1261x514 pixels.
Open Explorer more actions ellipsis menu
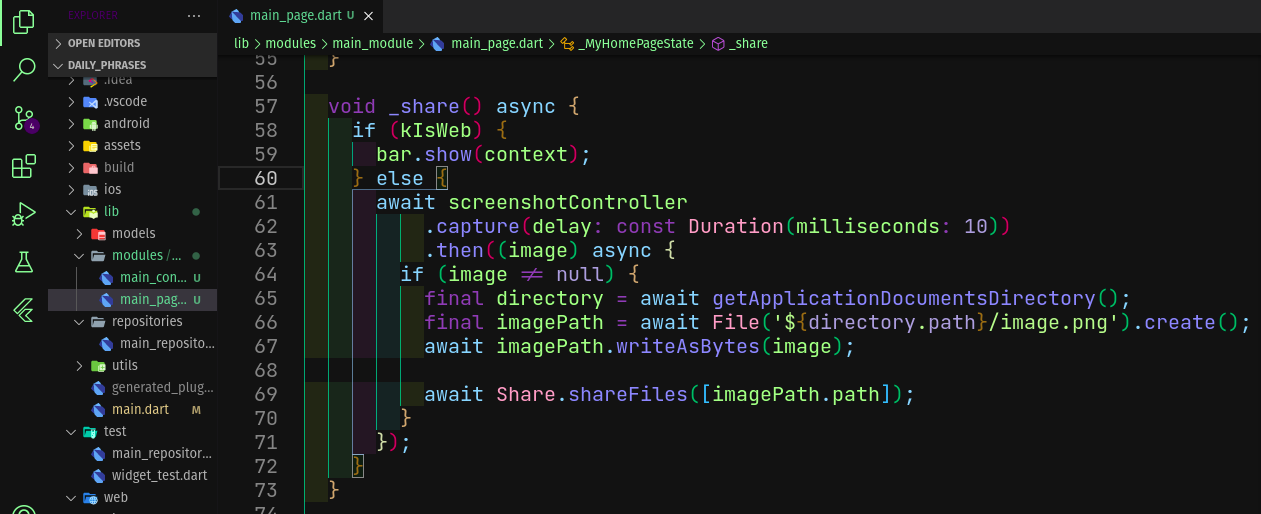point(194,16)
